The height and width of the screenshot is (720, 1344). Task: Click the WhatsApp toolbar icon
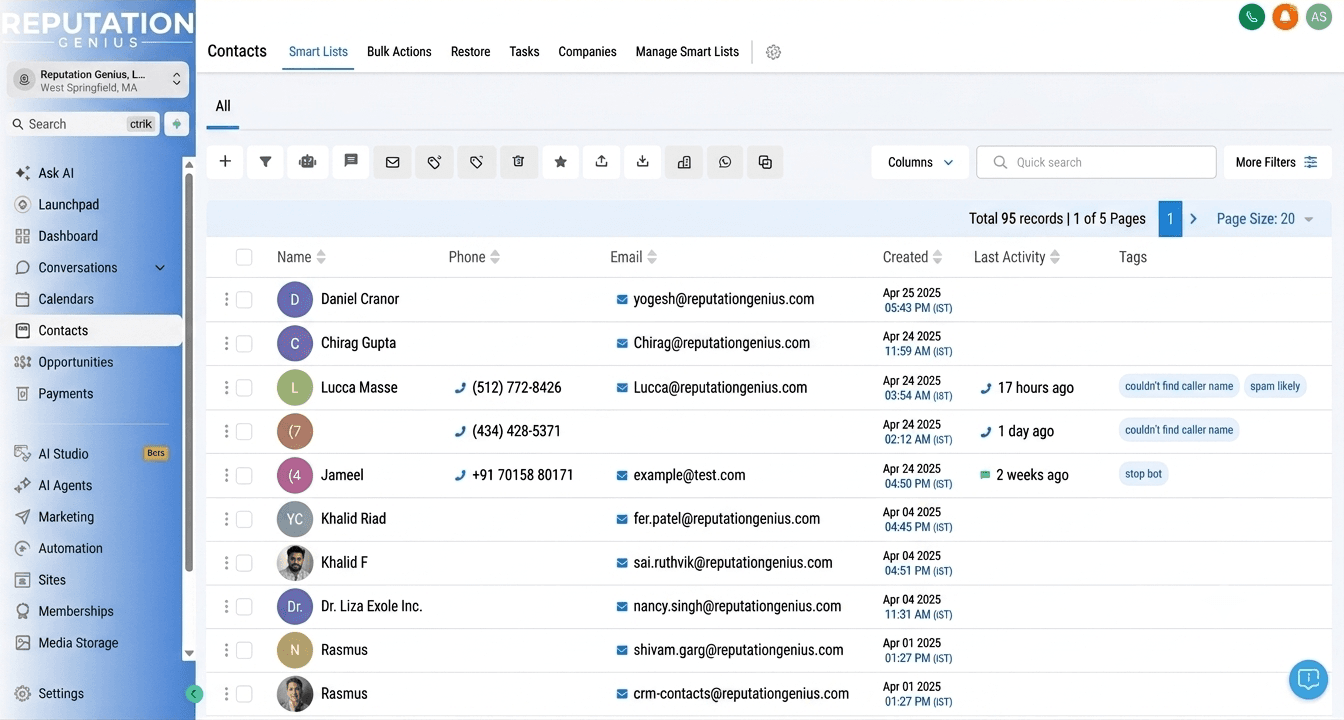tap(725, 162)
